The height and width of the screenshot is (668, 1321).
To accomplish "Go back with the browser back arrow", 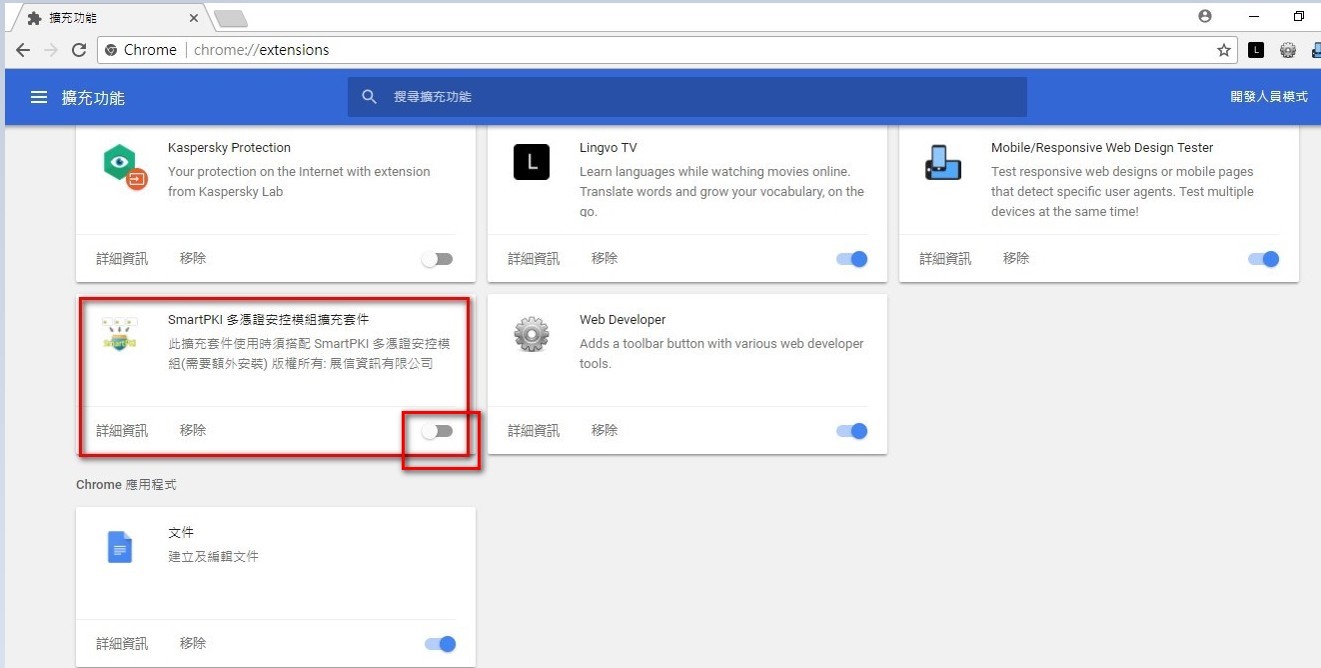I will (23, 50).
